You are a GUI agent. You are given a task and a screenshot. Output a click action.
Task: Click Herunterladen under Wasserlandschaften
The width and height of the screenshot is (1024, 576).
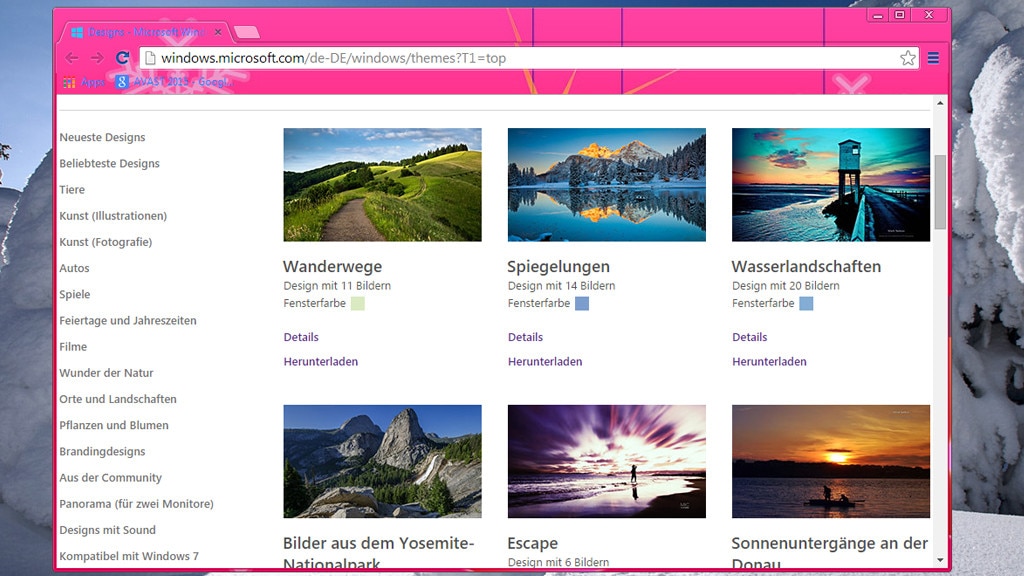(x=769, y=362)
